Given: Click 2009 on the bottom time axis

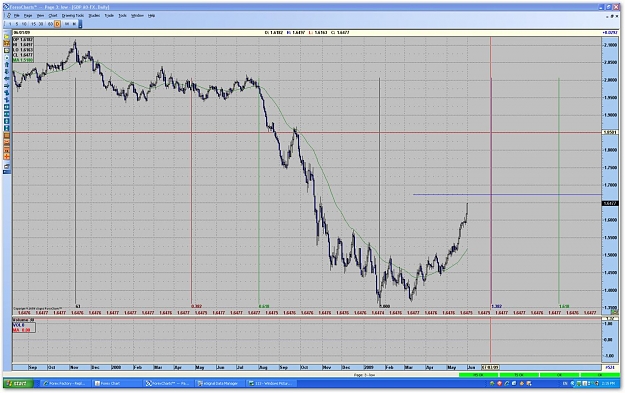Looking at the screenshot, I should pyautogui.click(x=369, y=367).
